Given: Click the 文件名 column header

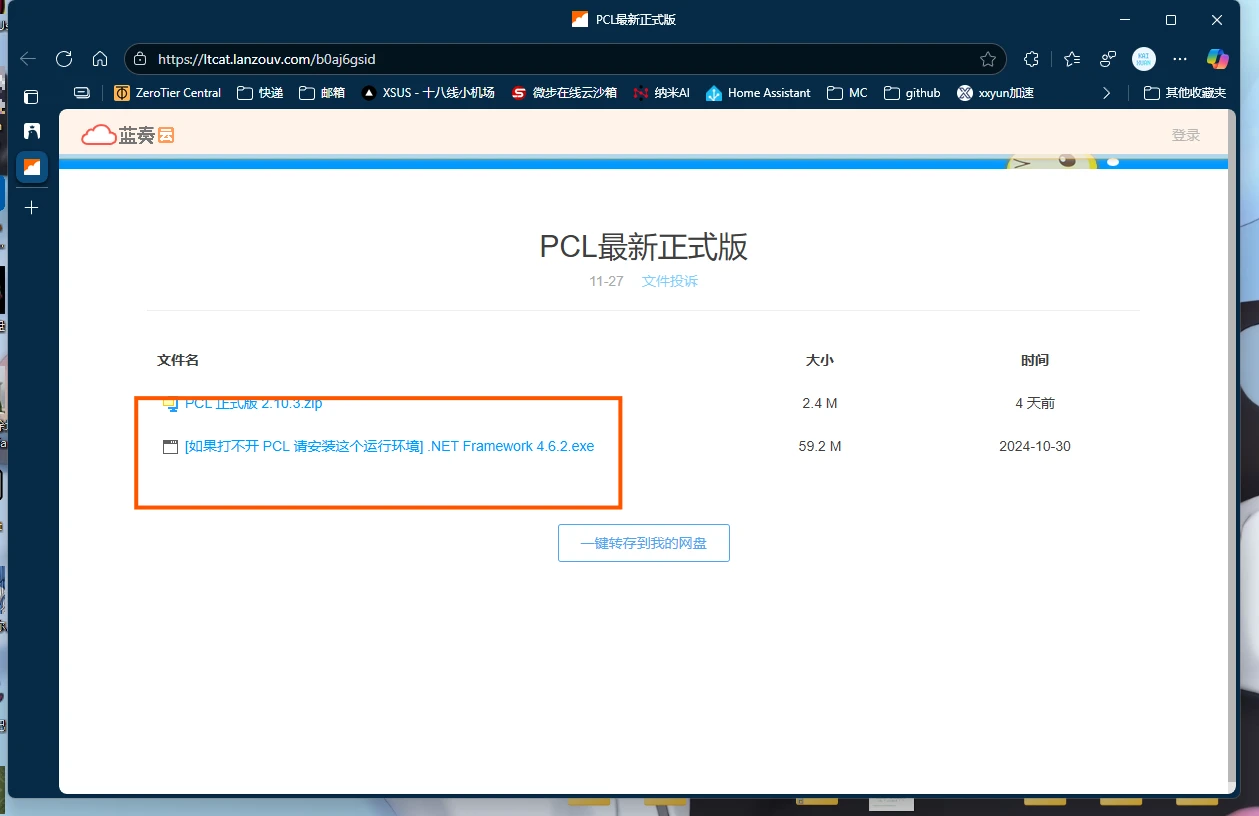Looking at the screenshot, I should pos(178,360).
